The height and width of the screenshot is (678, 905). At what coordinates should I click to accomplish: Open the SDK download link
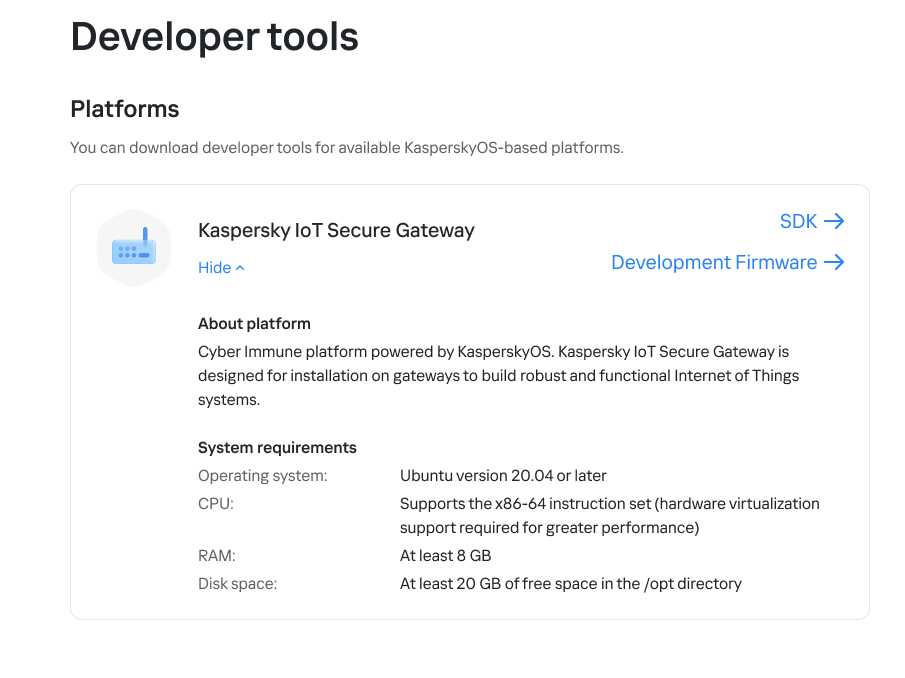[799, 221]
